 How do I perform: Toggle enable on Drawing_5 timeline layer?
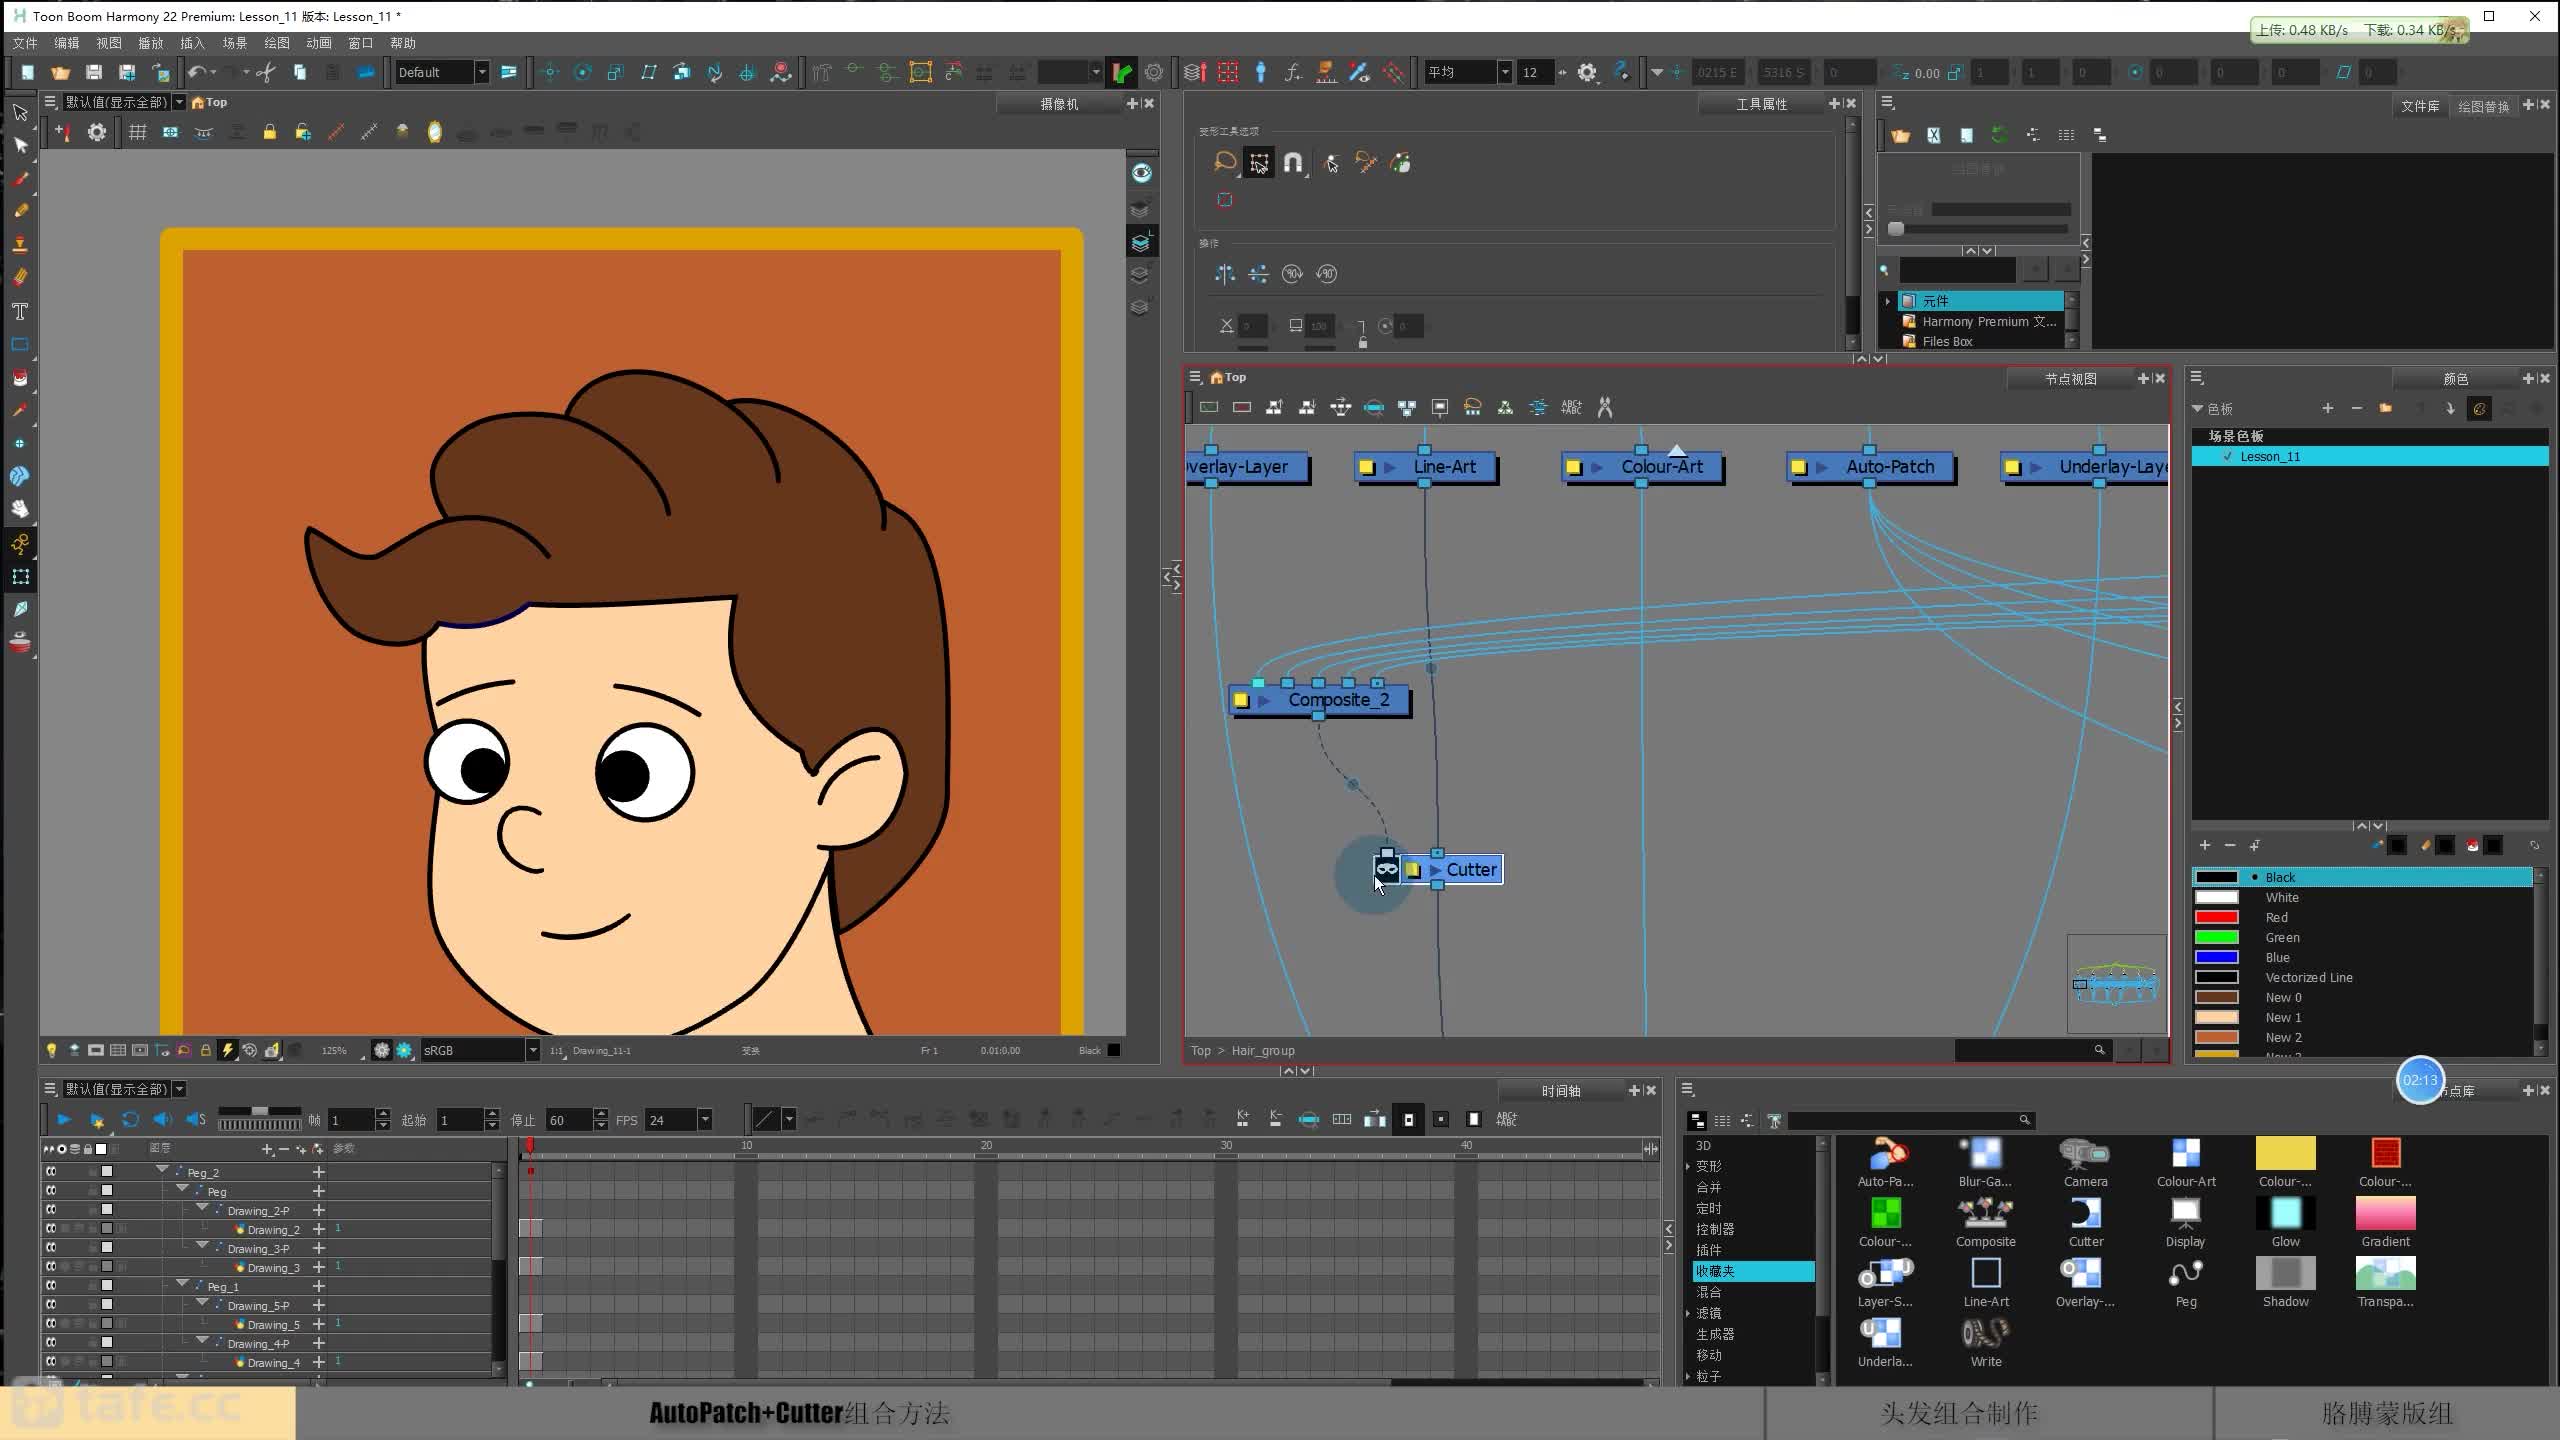[51, 1324]
